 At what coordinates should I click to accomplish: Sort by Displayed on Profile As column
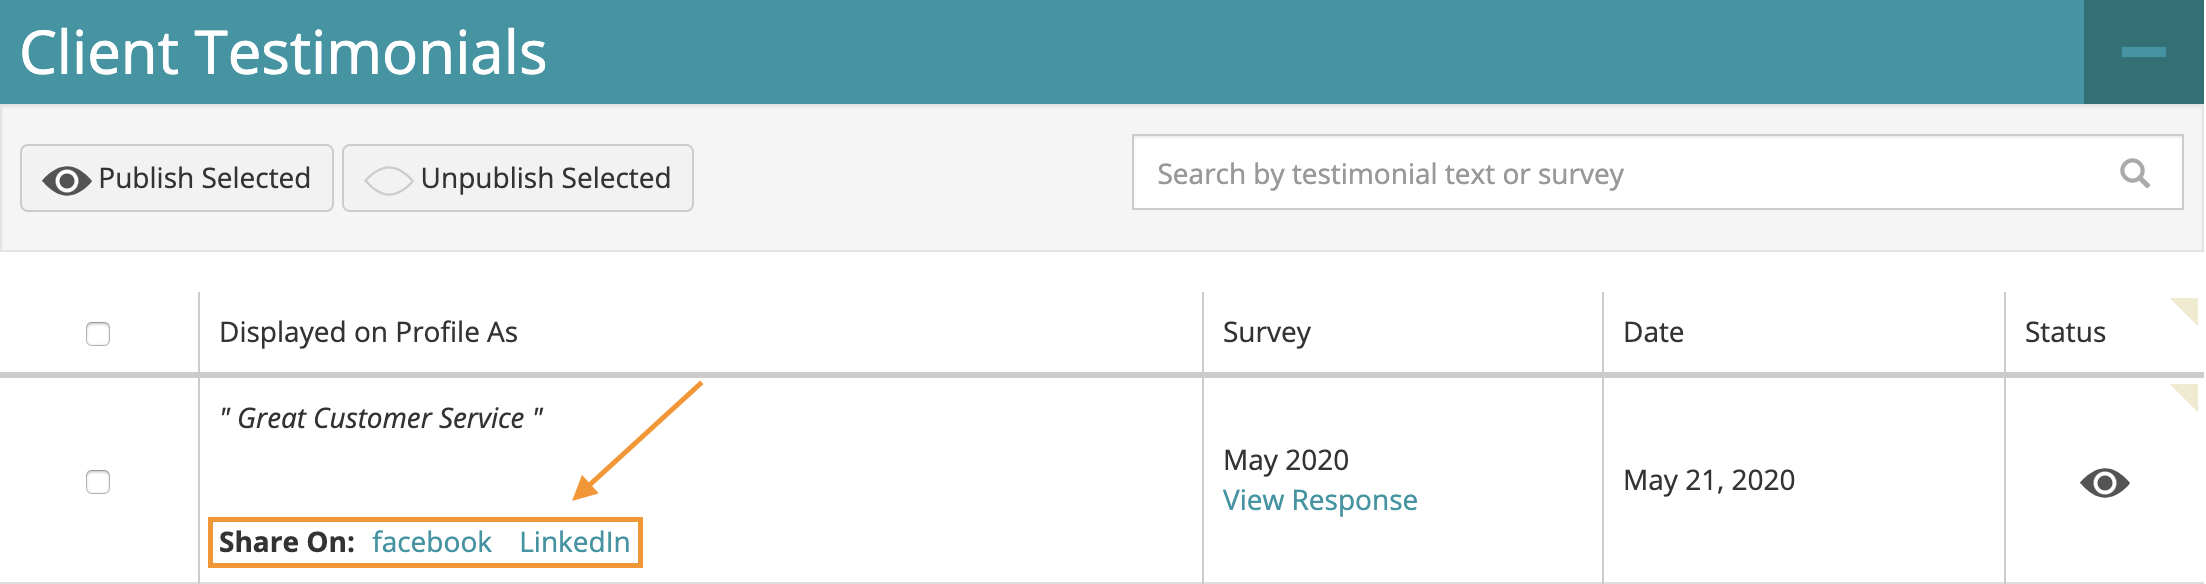pyautogui.click(x=368, y=332)
